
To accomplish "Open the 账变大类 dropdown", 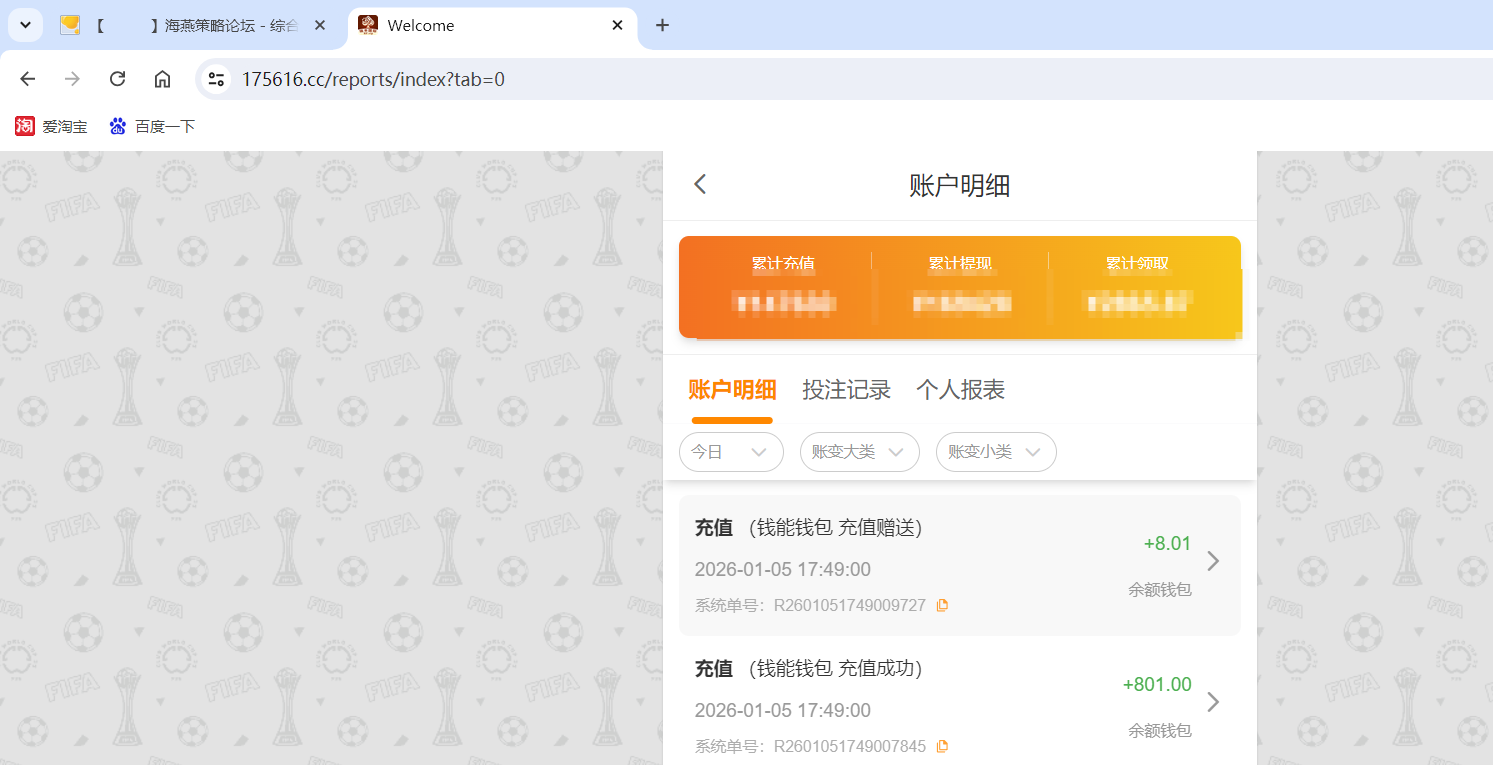I will click(859, 452).
